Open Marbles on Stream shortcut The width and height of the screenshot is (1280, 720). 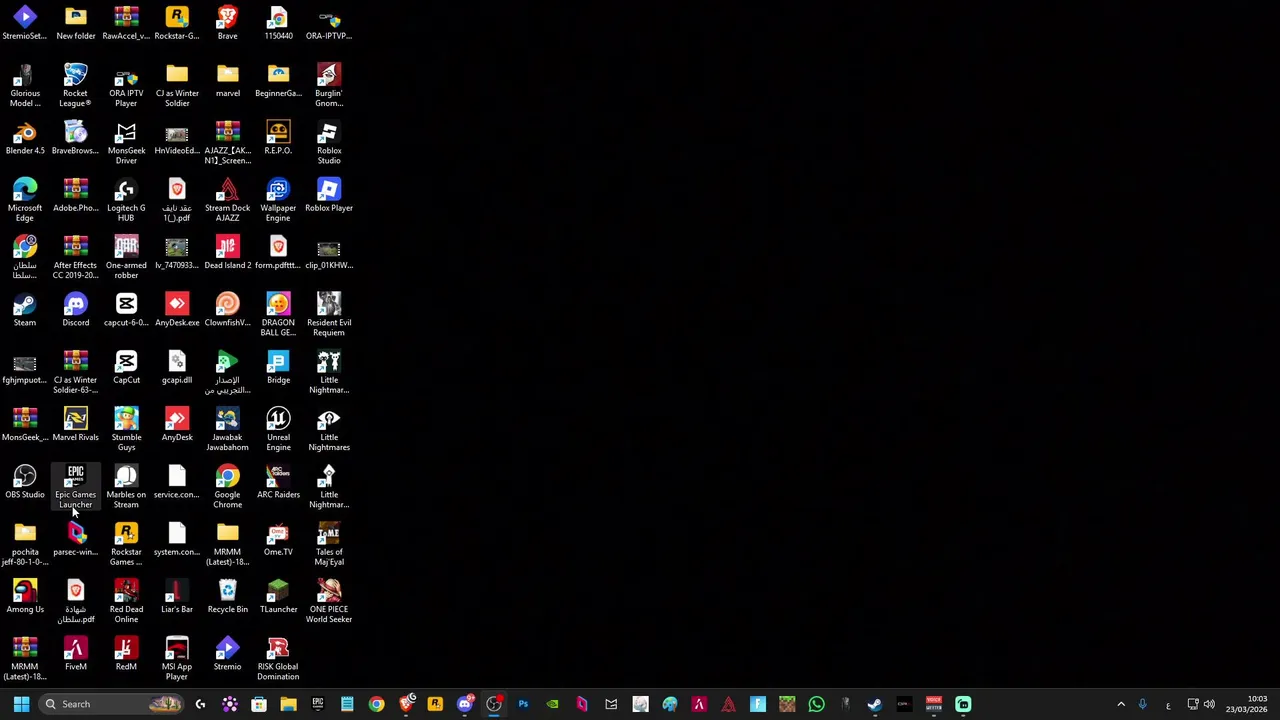(126, 486)
